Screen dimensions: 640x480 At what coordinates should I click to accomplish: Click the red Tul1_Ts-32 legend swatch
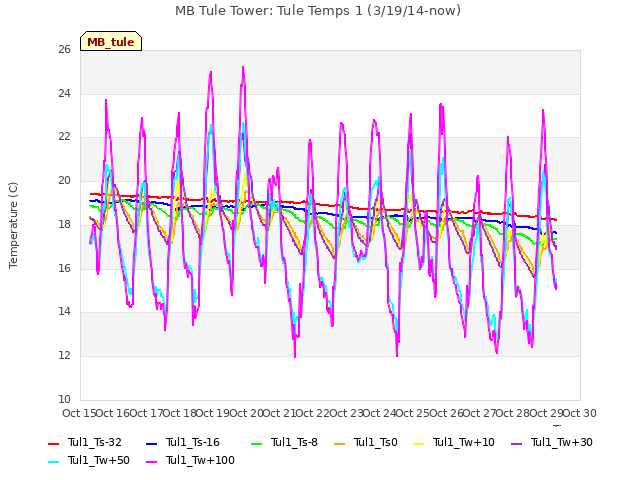click(x=53, y=443)
